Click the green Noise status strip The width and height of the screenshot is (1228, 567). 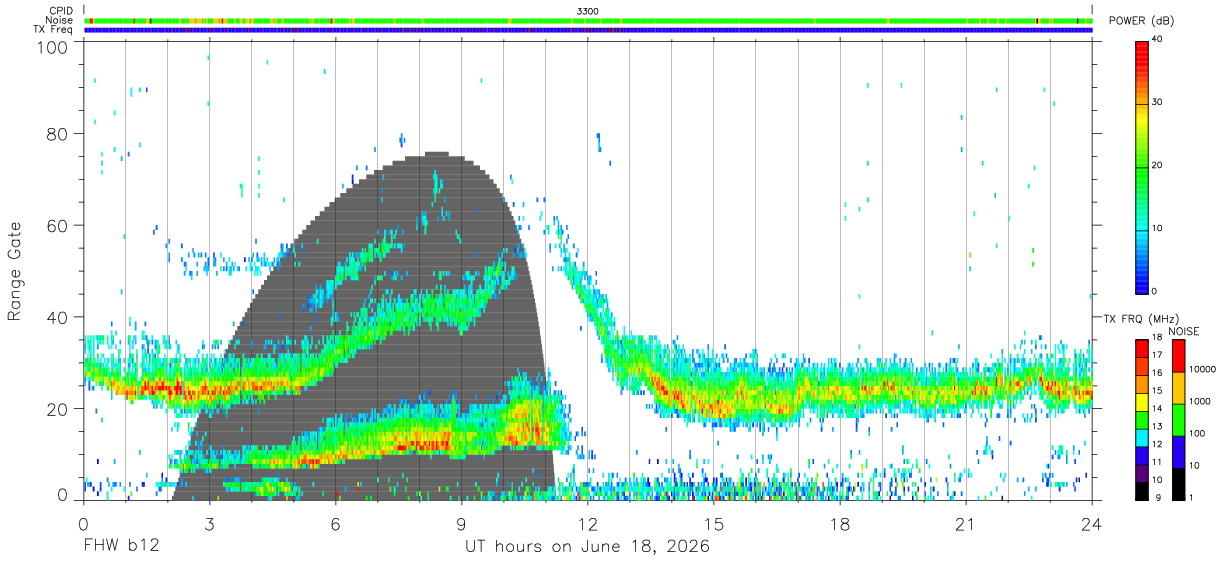(588, 20)
